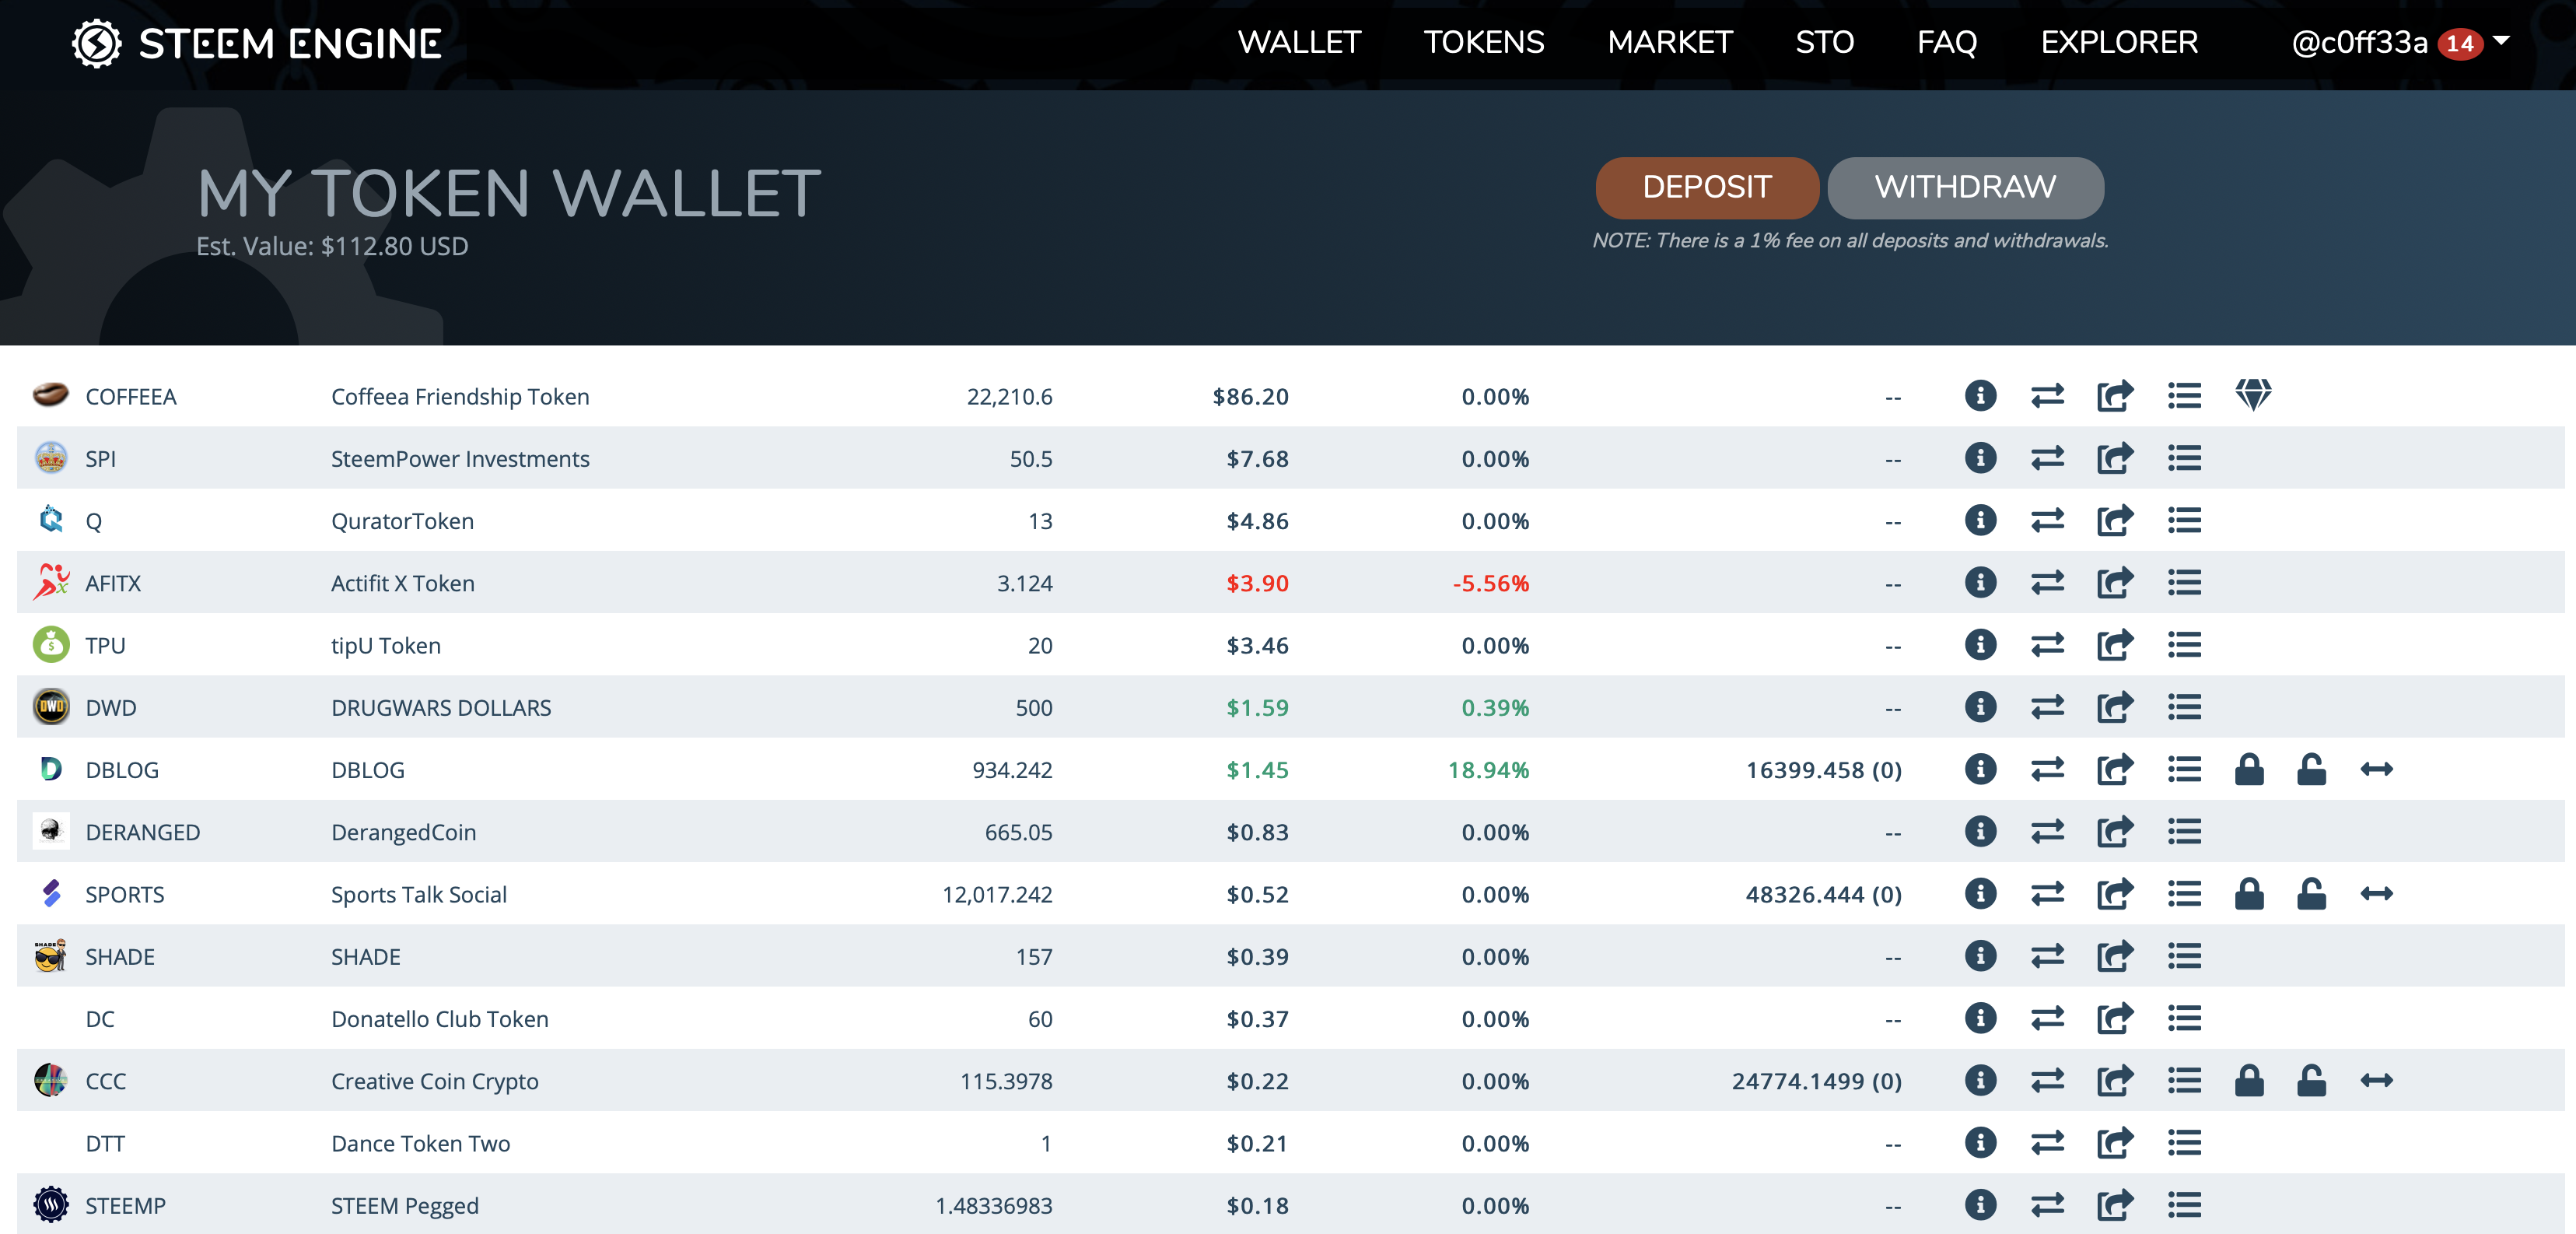Click the TPU token logo thumbnail
Viewport: 2576px width, 1234px height.
click(x=50, y=644)
